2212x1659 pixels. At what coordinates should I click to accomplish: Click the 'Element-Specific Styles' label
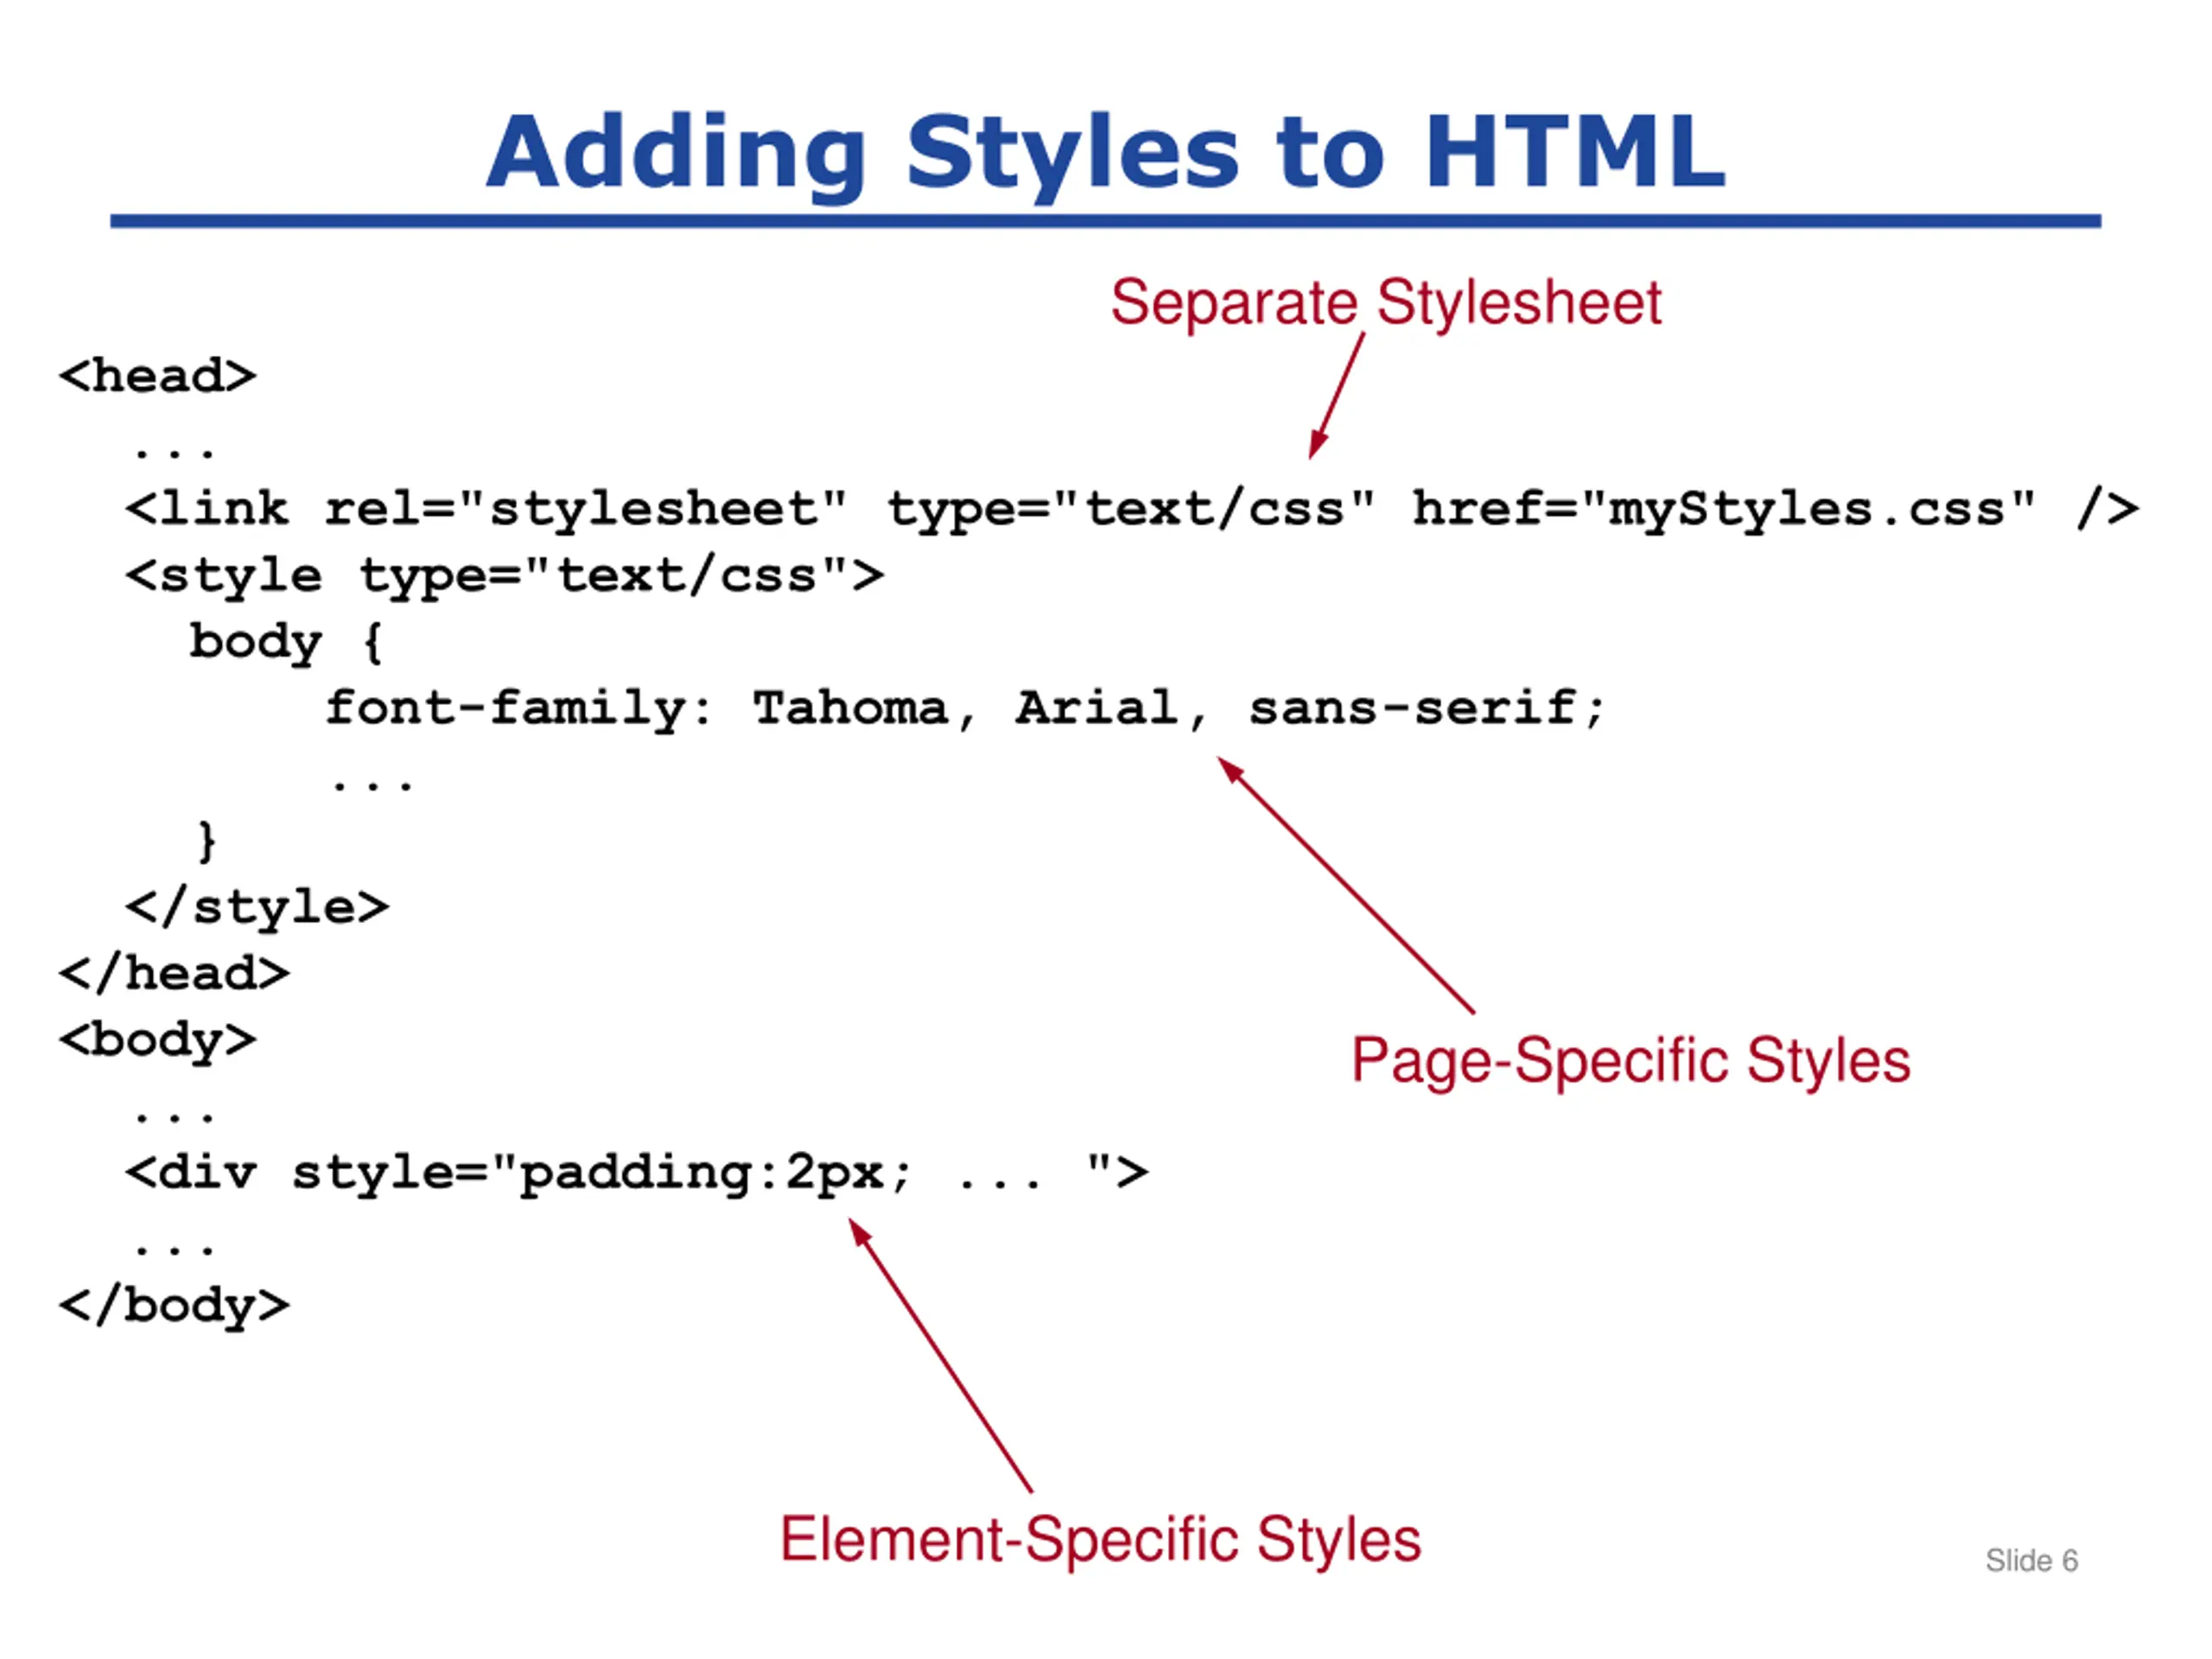(1100, 1540)
